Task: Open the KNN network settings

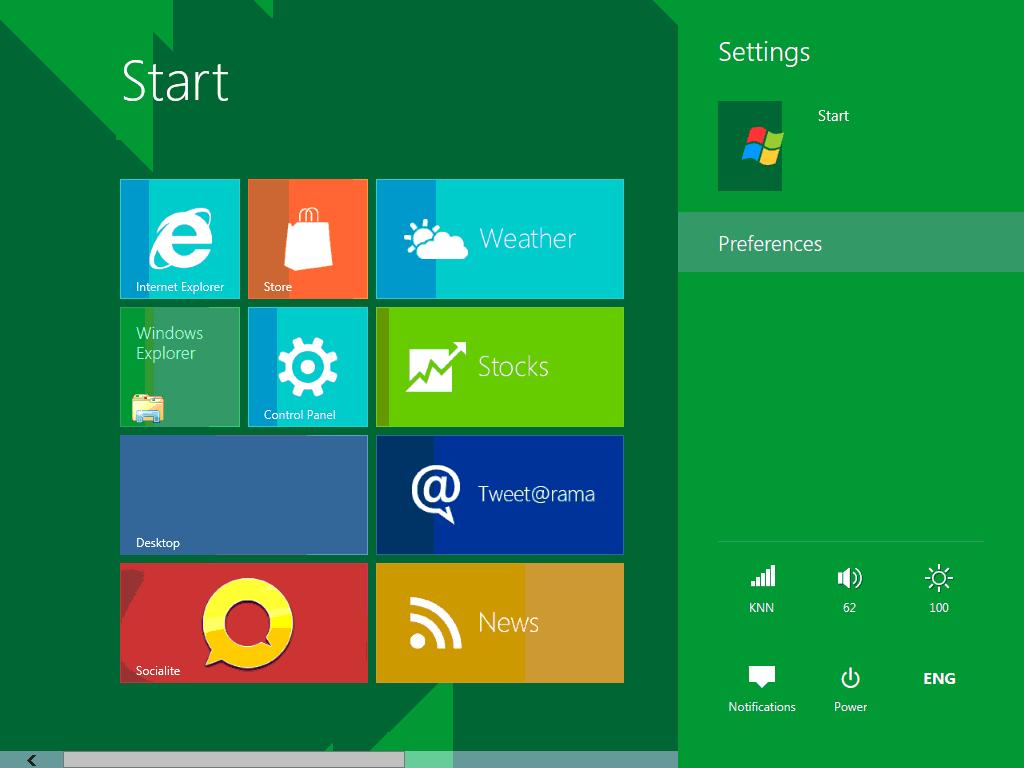Action: pos(761,585)
